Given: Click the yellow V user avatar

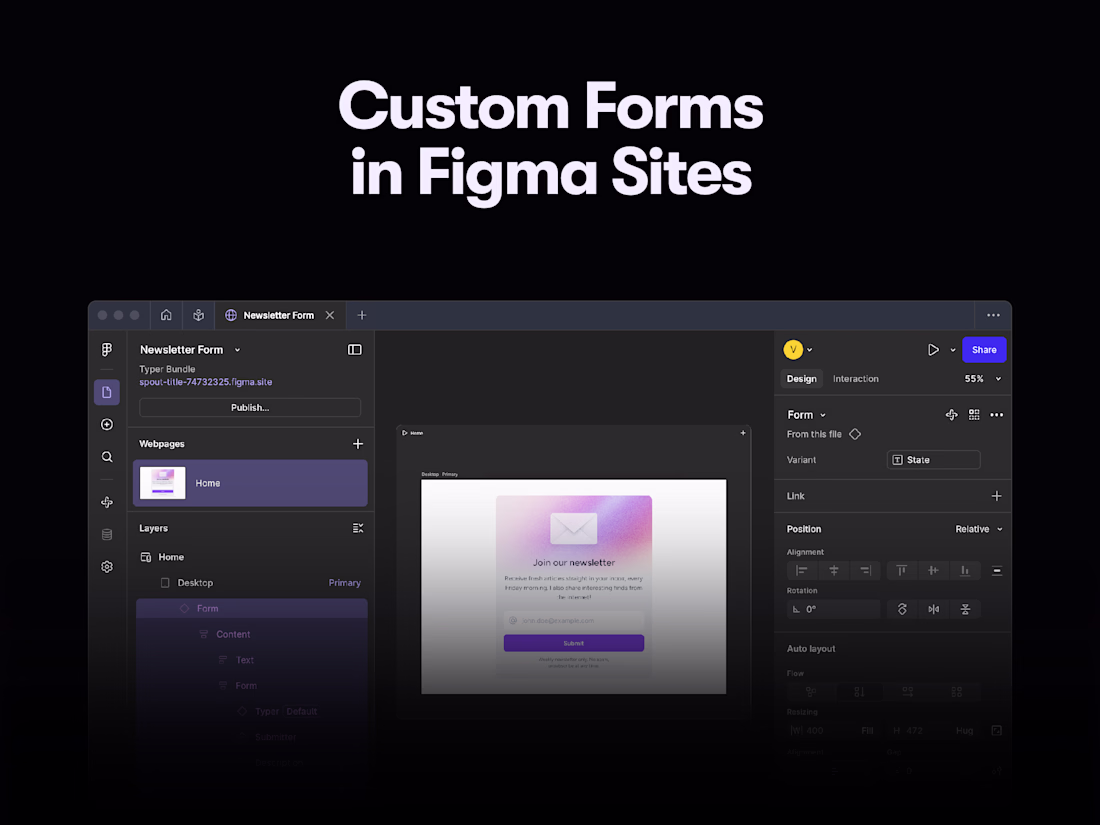Looking at the screenshot, I should (793, 349).
